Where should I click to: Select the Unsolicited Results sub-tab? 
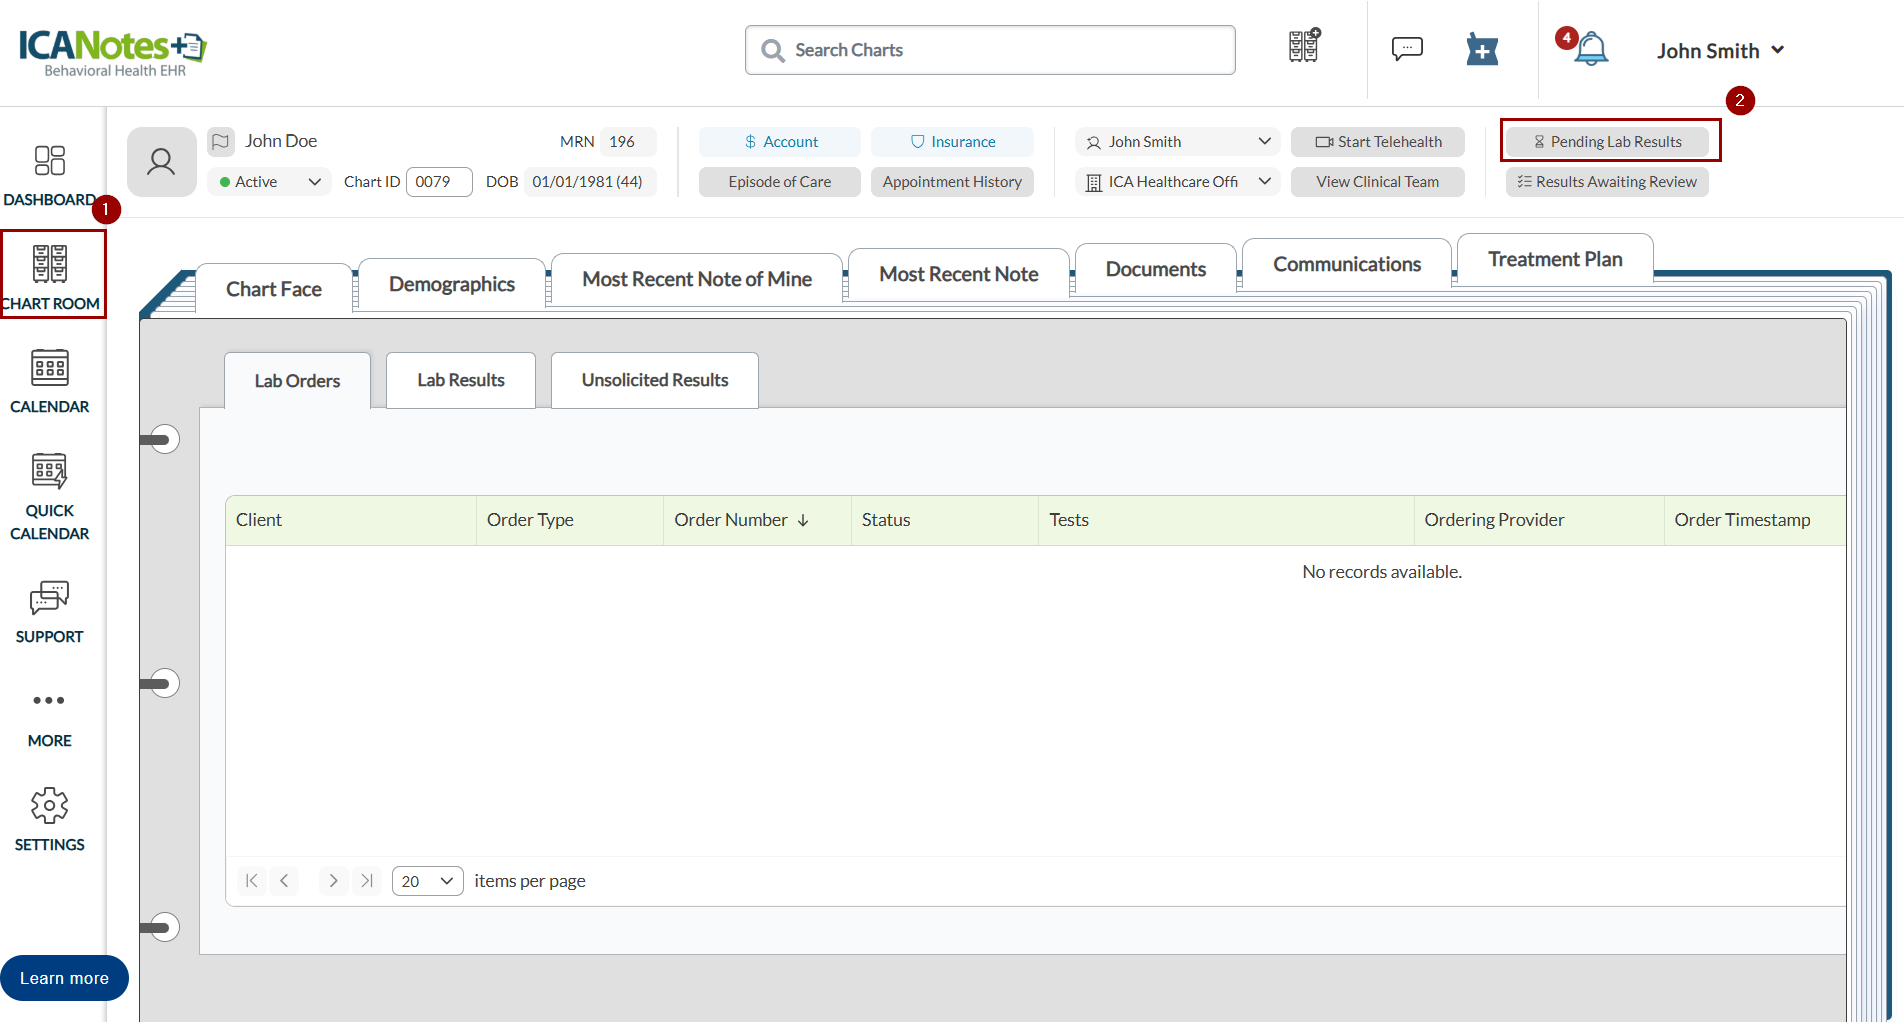tap(655, 380)
